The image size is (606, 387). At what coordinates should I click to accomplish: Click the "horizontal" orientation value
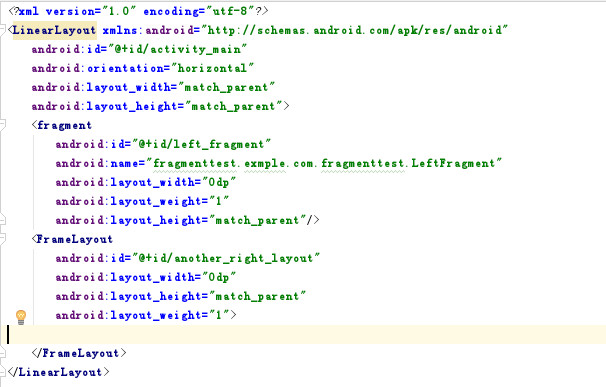212,68
